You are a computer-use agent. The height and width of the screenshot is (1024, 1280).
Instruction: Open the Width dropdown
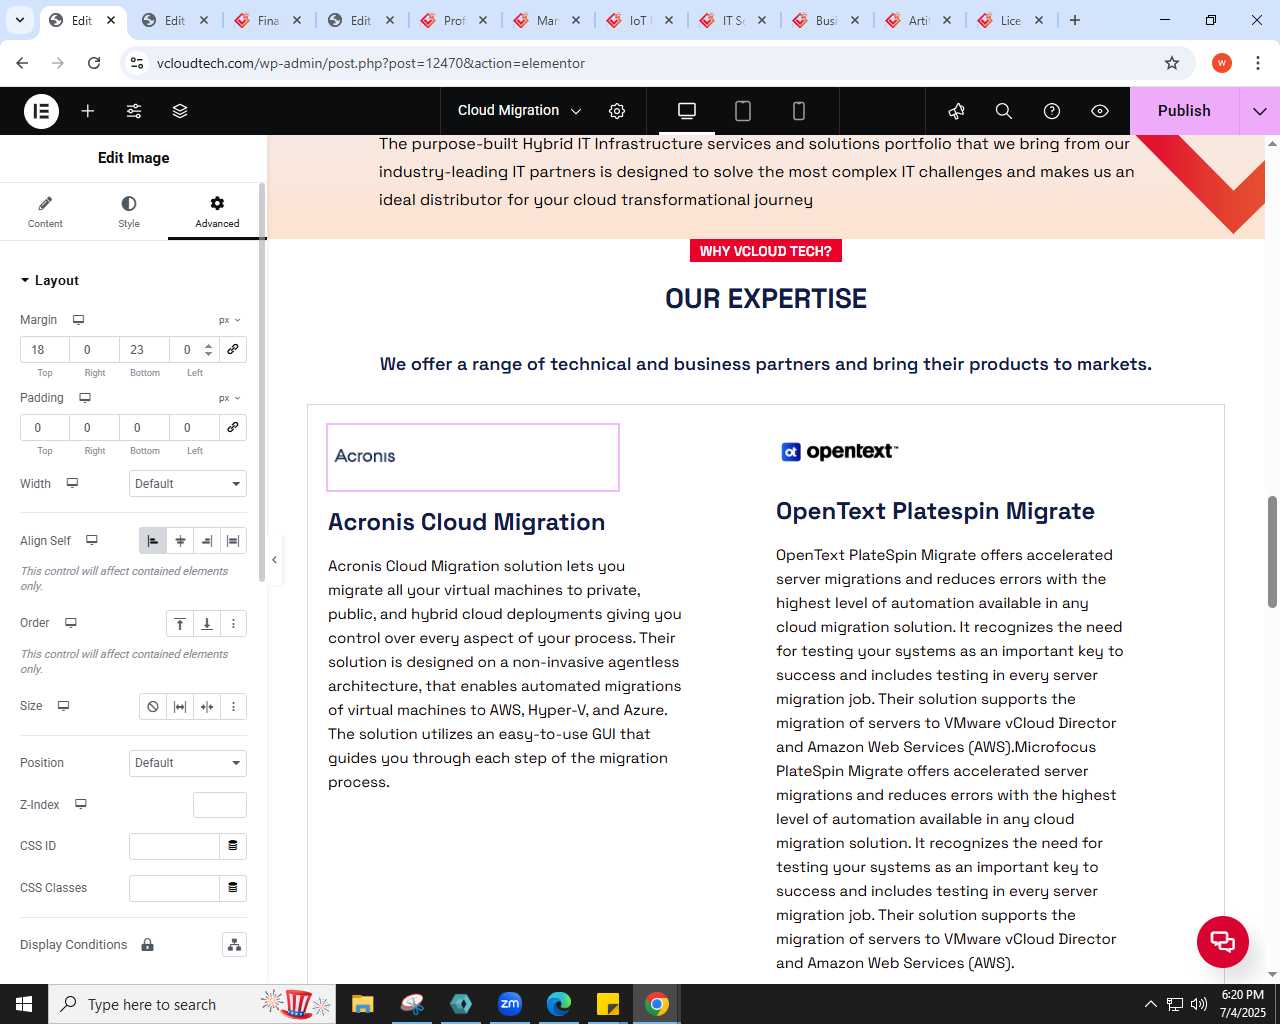click(188, 484)
